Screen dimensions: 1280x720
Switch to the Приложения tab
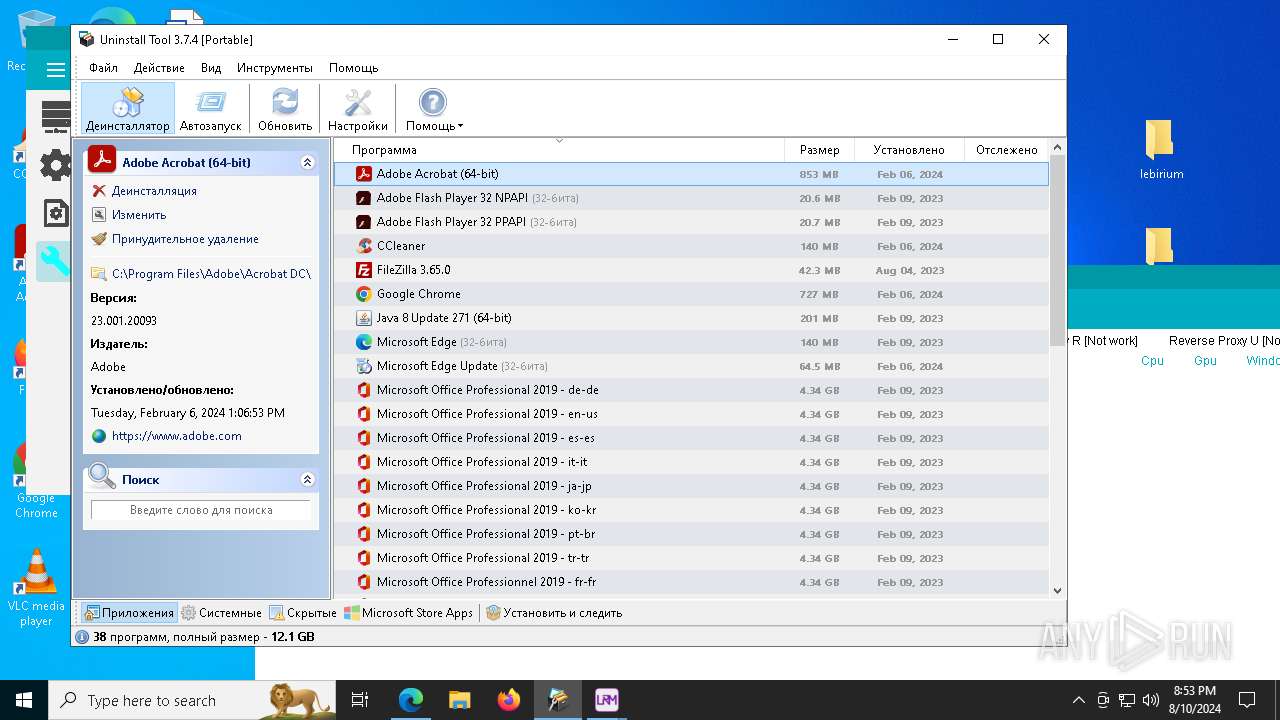(x=129, y=613)
